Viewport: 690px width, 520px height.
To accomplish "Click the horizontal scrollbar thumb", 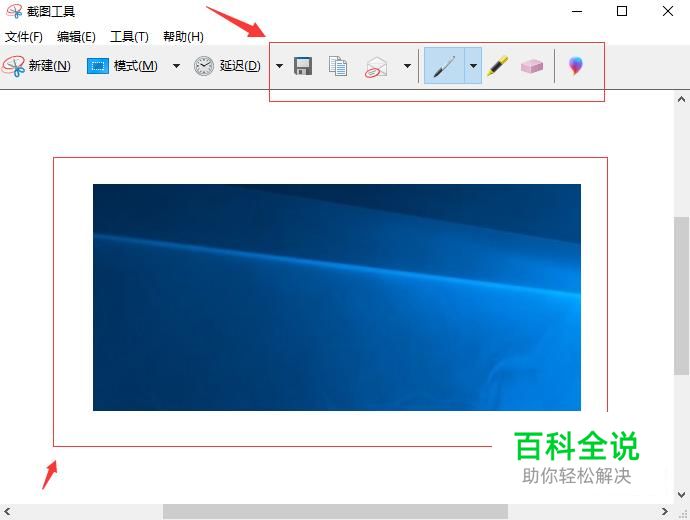I will [335, 512].
